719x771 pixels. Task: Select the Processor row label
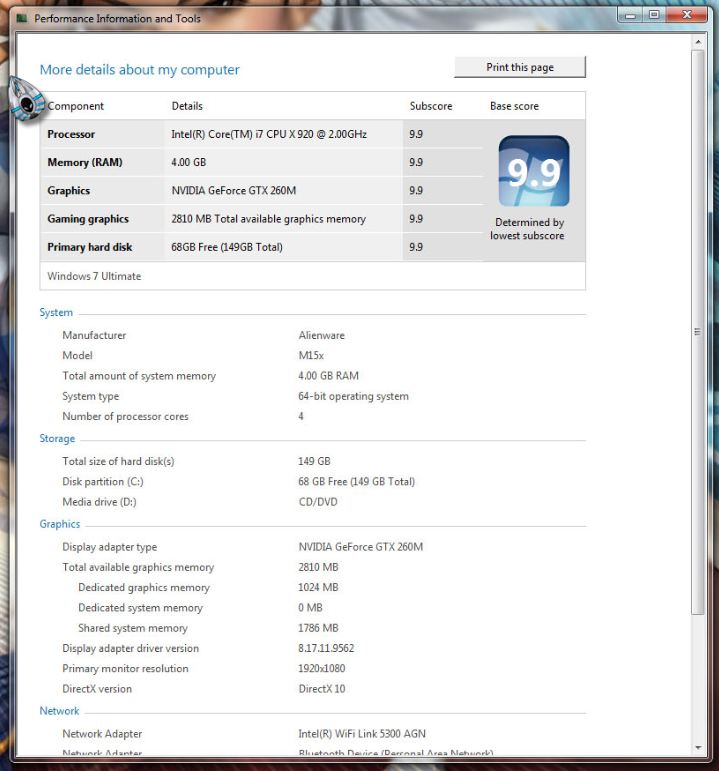pyautogui.click(x=71, y=134)
